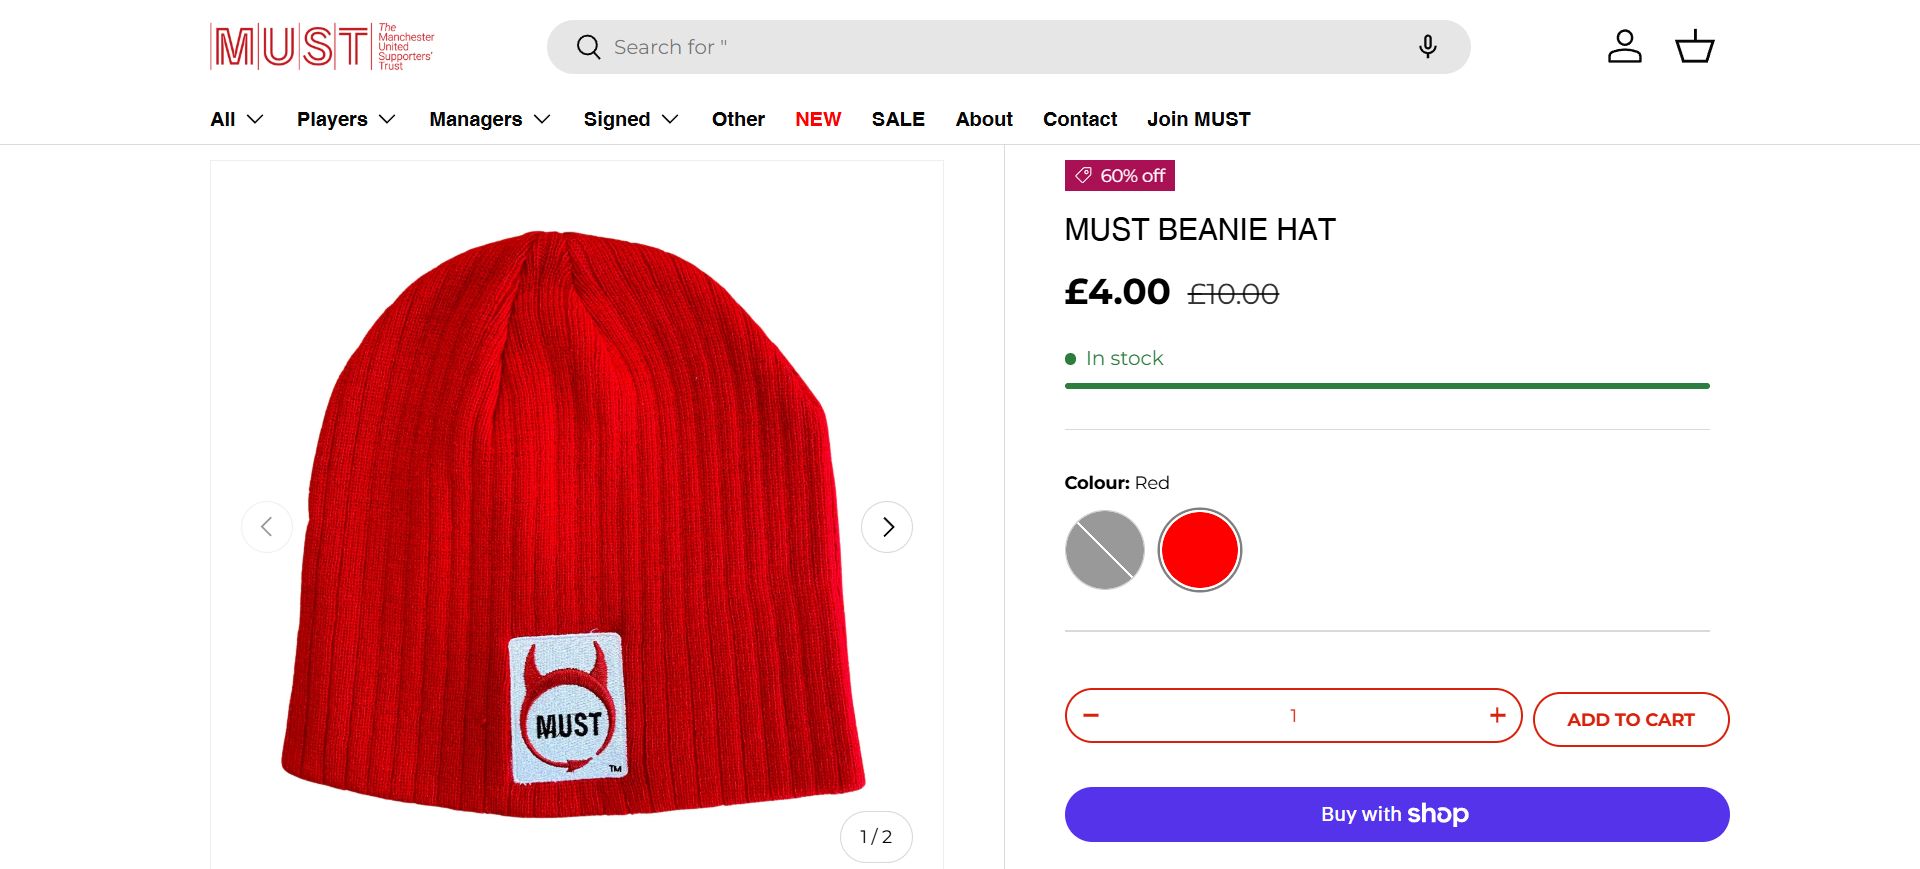The width and height of the screenshot is (1920, 869).
Task: Select the unavailable grey colour swatch
Action: 1105,550
